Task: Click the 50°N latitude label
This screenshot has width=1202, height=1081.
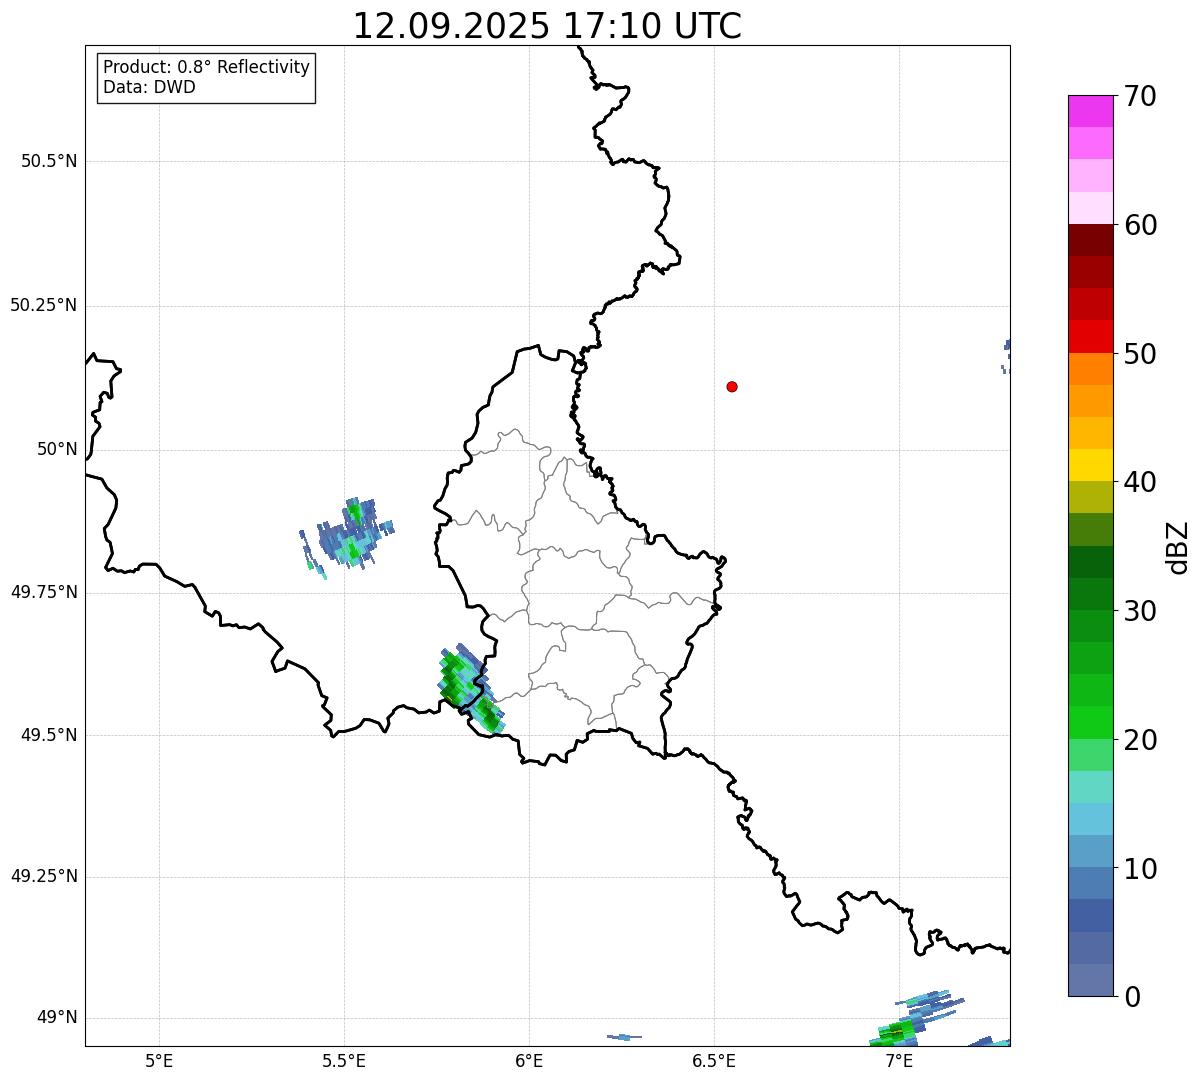Action: coord(57,449)
